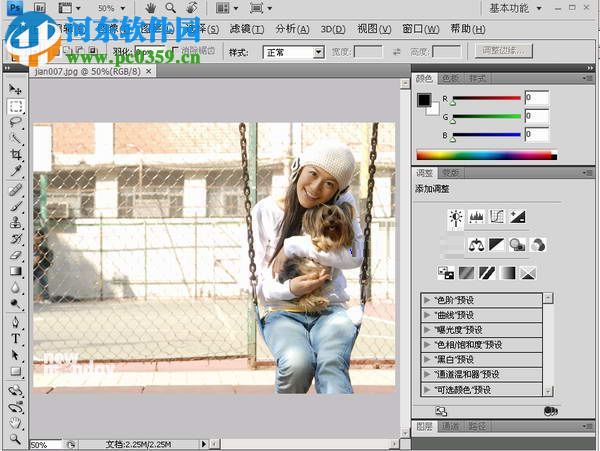Select the Blur tool
This screenshot has width=600, height=451.
15,288
